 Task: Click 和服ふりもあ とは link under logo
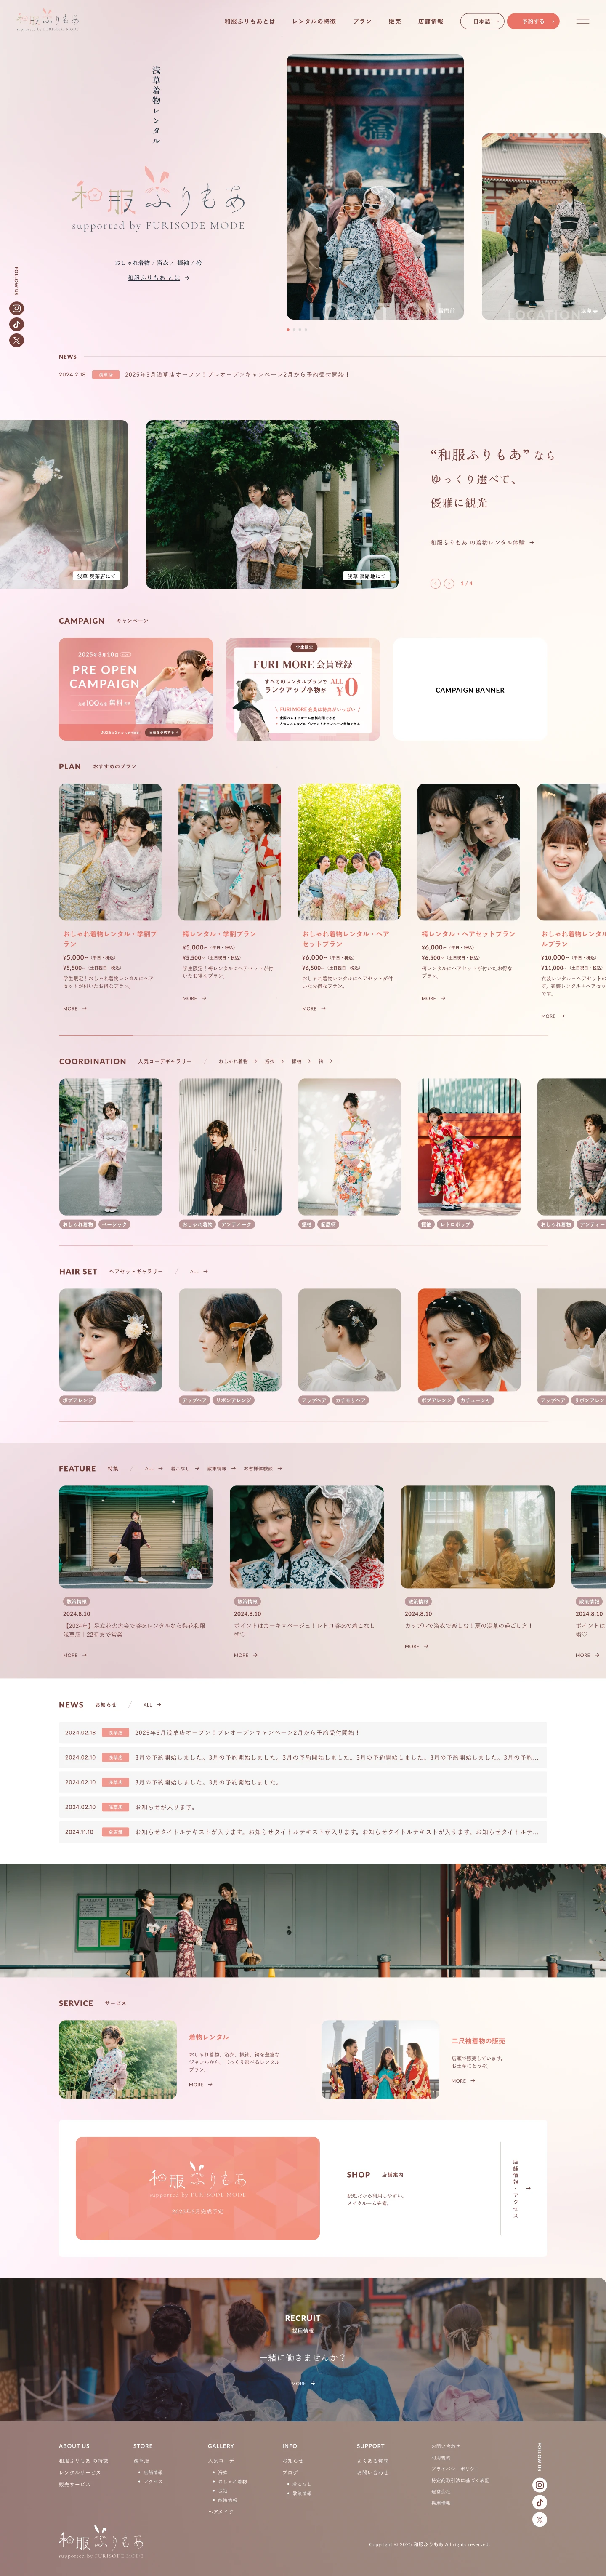click(x=158, y=278)
